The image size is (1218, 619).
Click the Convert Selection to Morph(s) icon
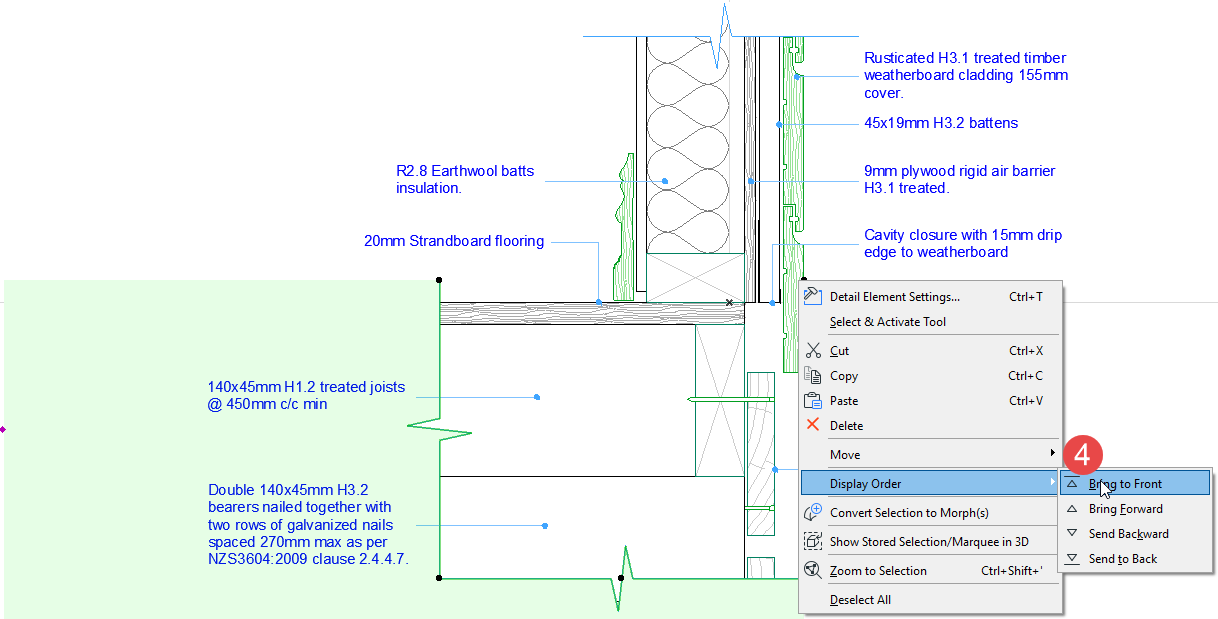(813, 513)
